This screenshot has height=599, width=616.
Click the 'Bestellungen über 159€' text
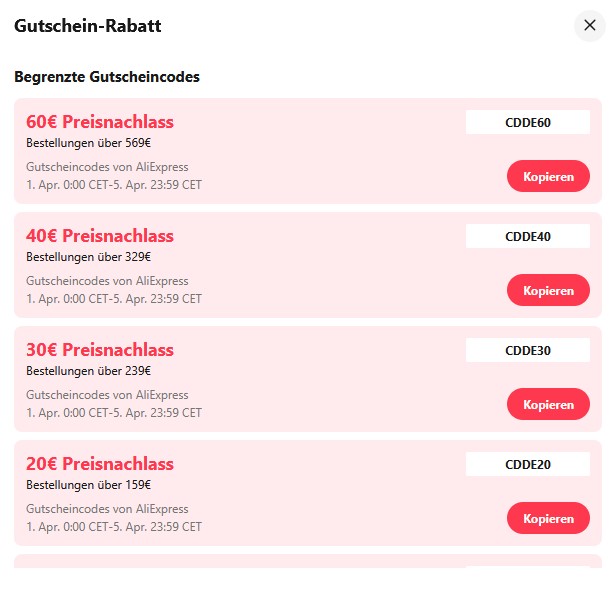click(x=89, y=485)
